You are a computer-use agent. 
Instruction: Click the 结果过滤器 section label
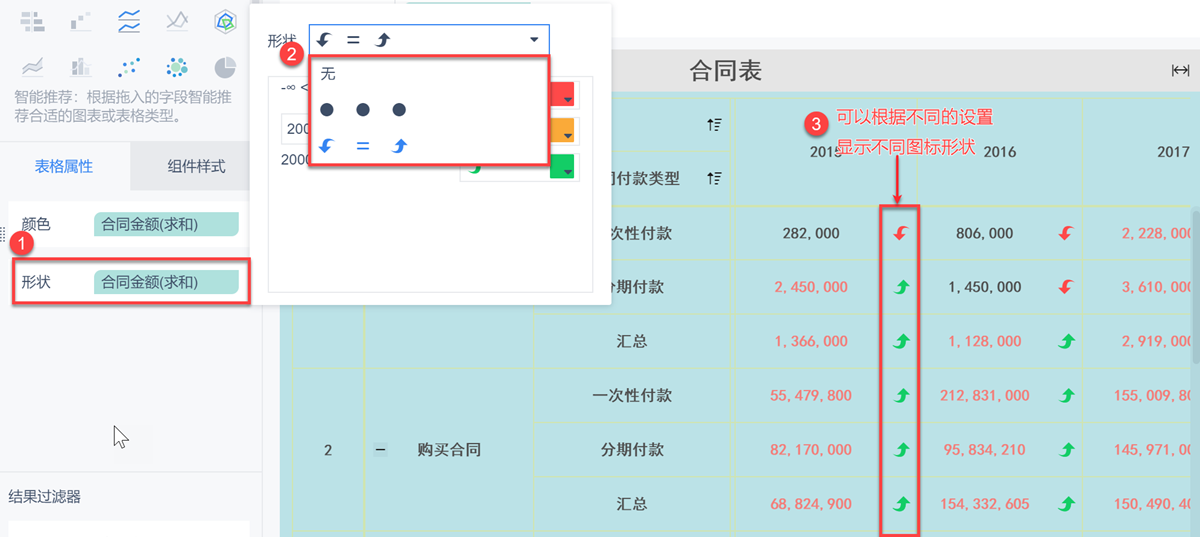[x=45, y=496]
